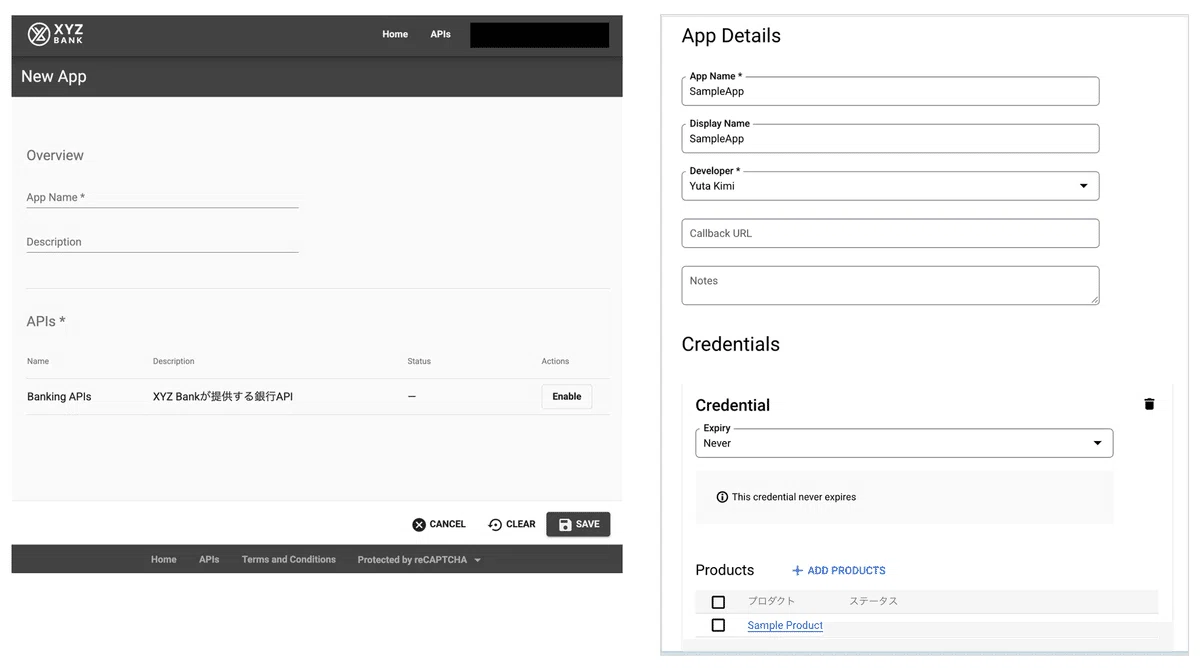Save the new app
Viewport: 1200px width, 668px height.
tap(578, 525)
